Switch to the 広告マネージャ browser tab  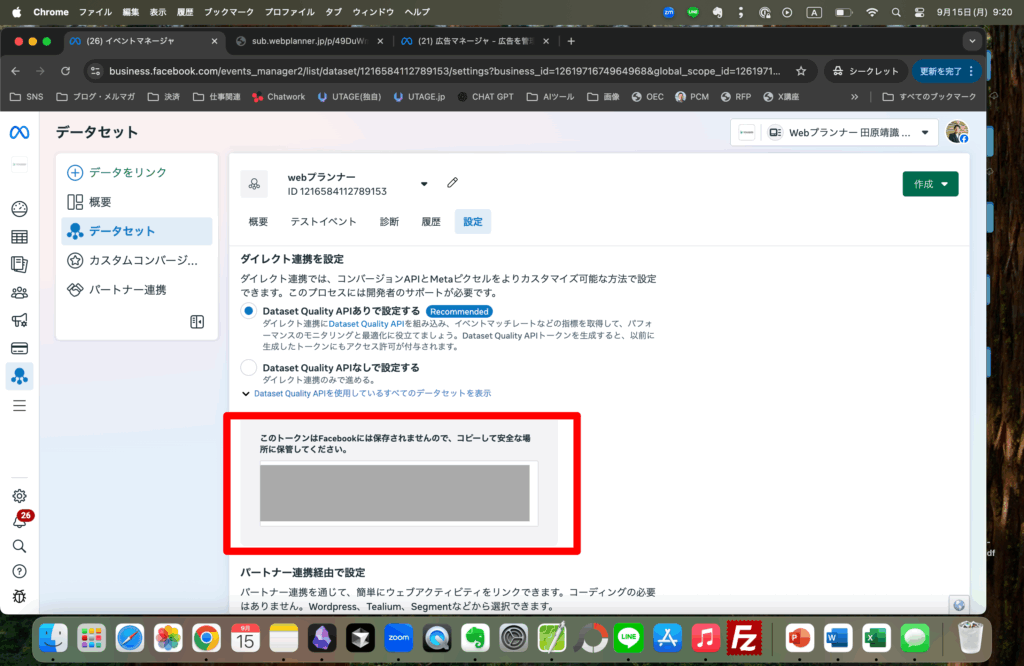pos(475,41)
